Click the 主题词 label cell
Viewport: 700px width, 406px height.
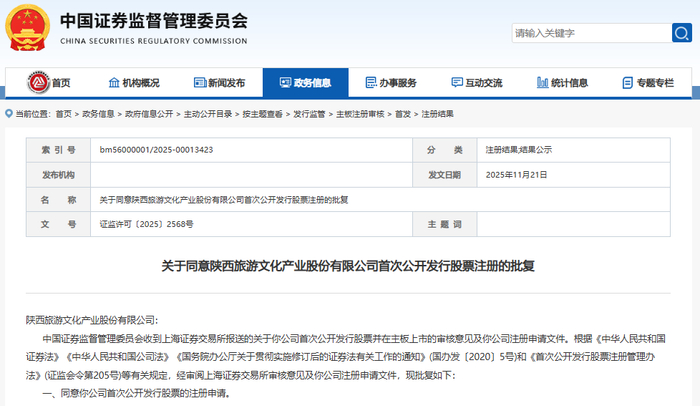(445, 224)
